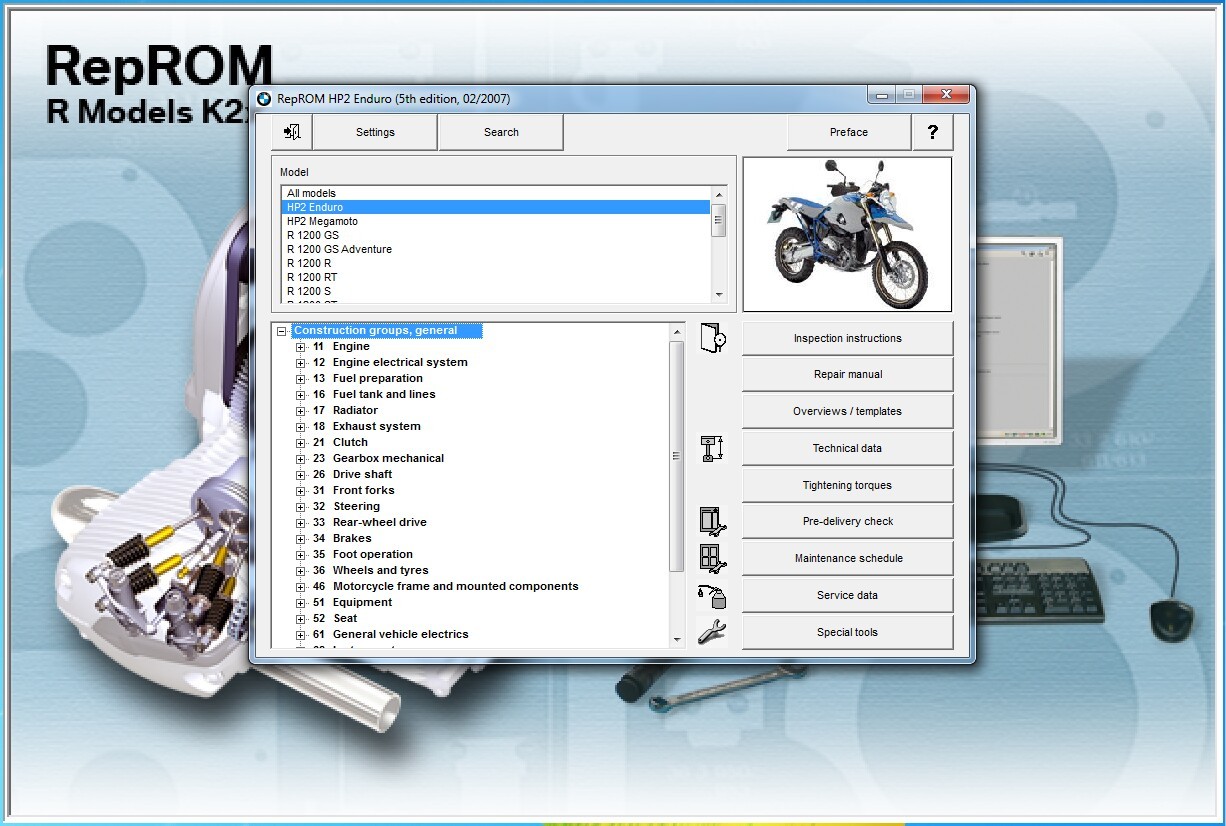Expand the 21 Clutch group
1226x826 pixels.
point(300,443)
